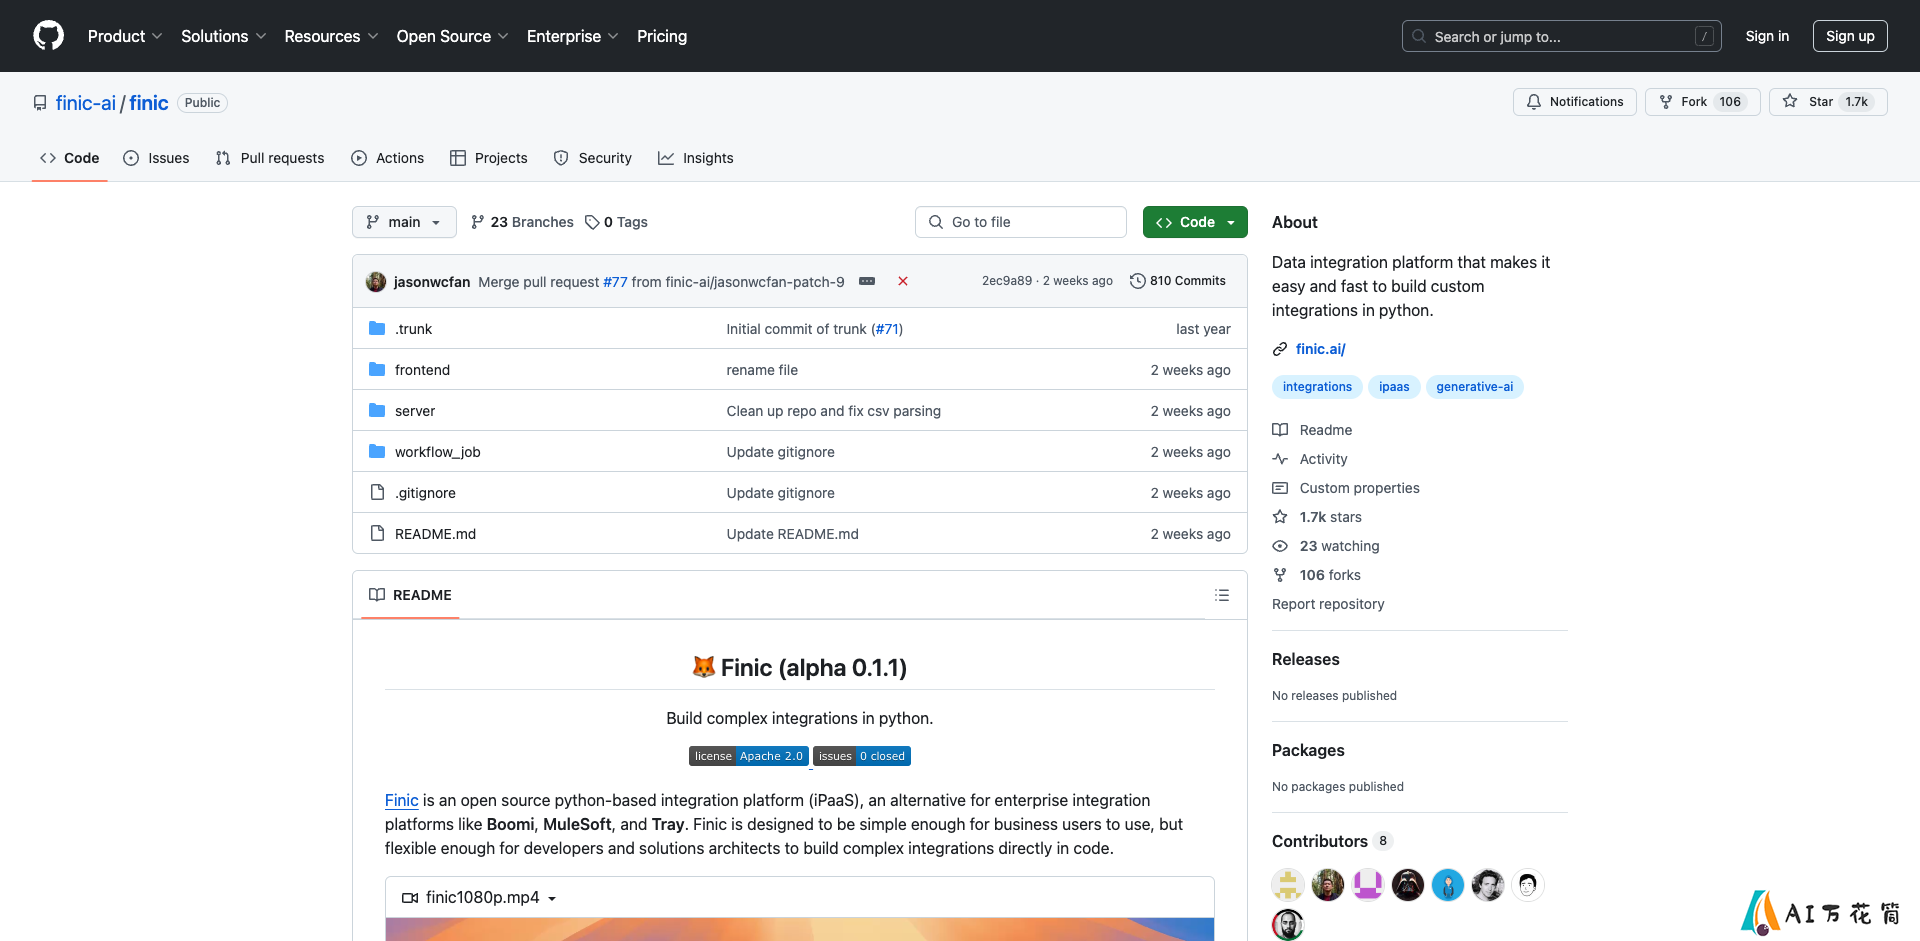
Task: Click jasonwcfan's avatar in commit row
Action: (376, 282)
